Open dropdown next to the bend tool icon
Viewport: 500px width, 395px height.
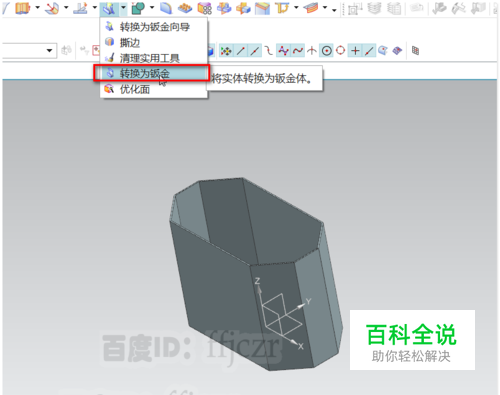pos(66,7)
